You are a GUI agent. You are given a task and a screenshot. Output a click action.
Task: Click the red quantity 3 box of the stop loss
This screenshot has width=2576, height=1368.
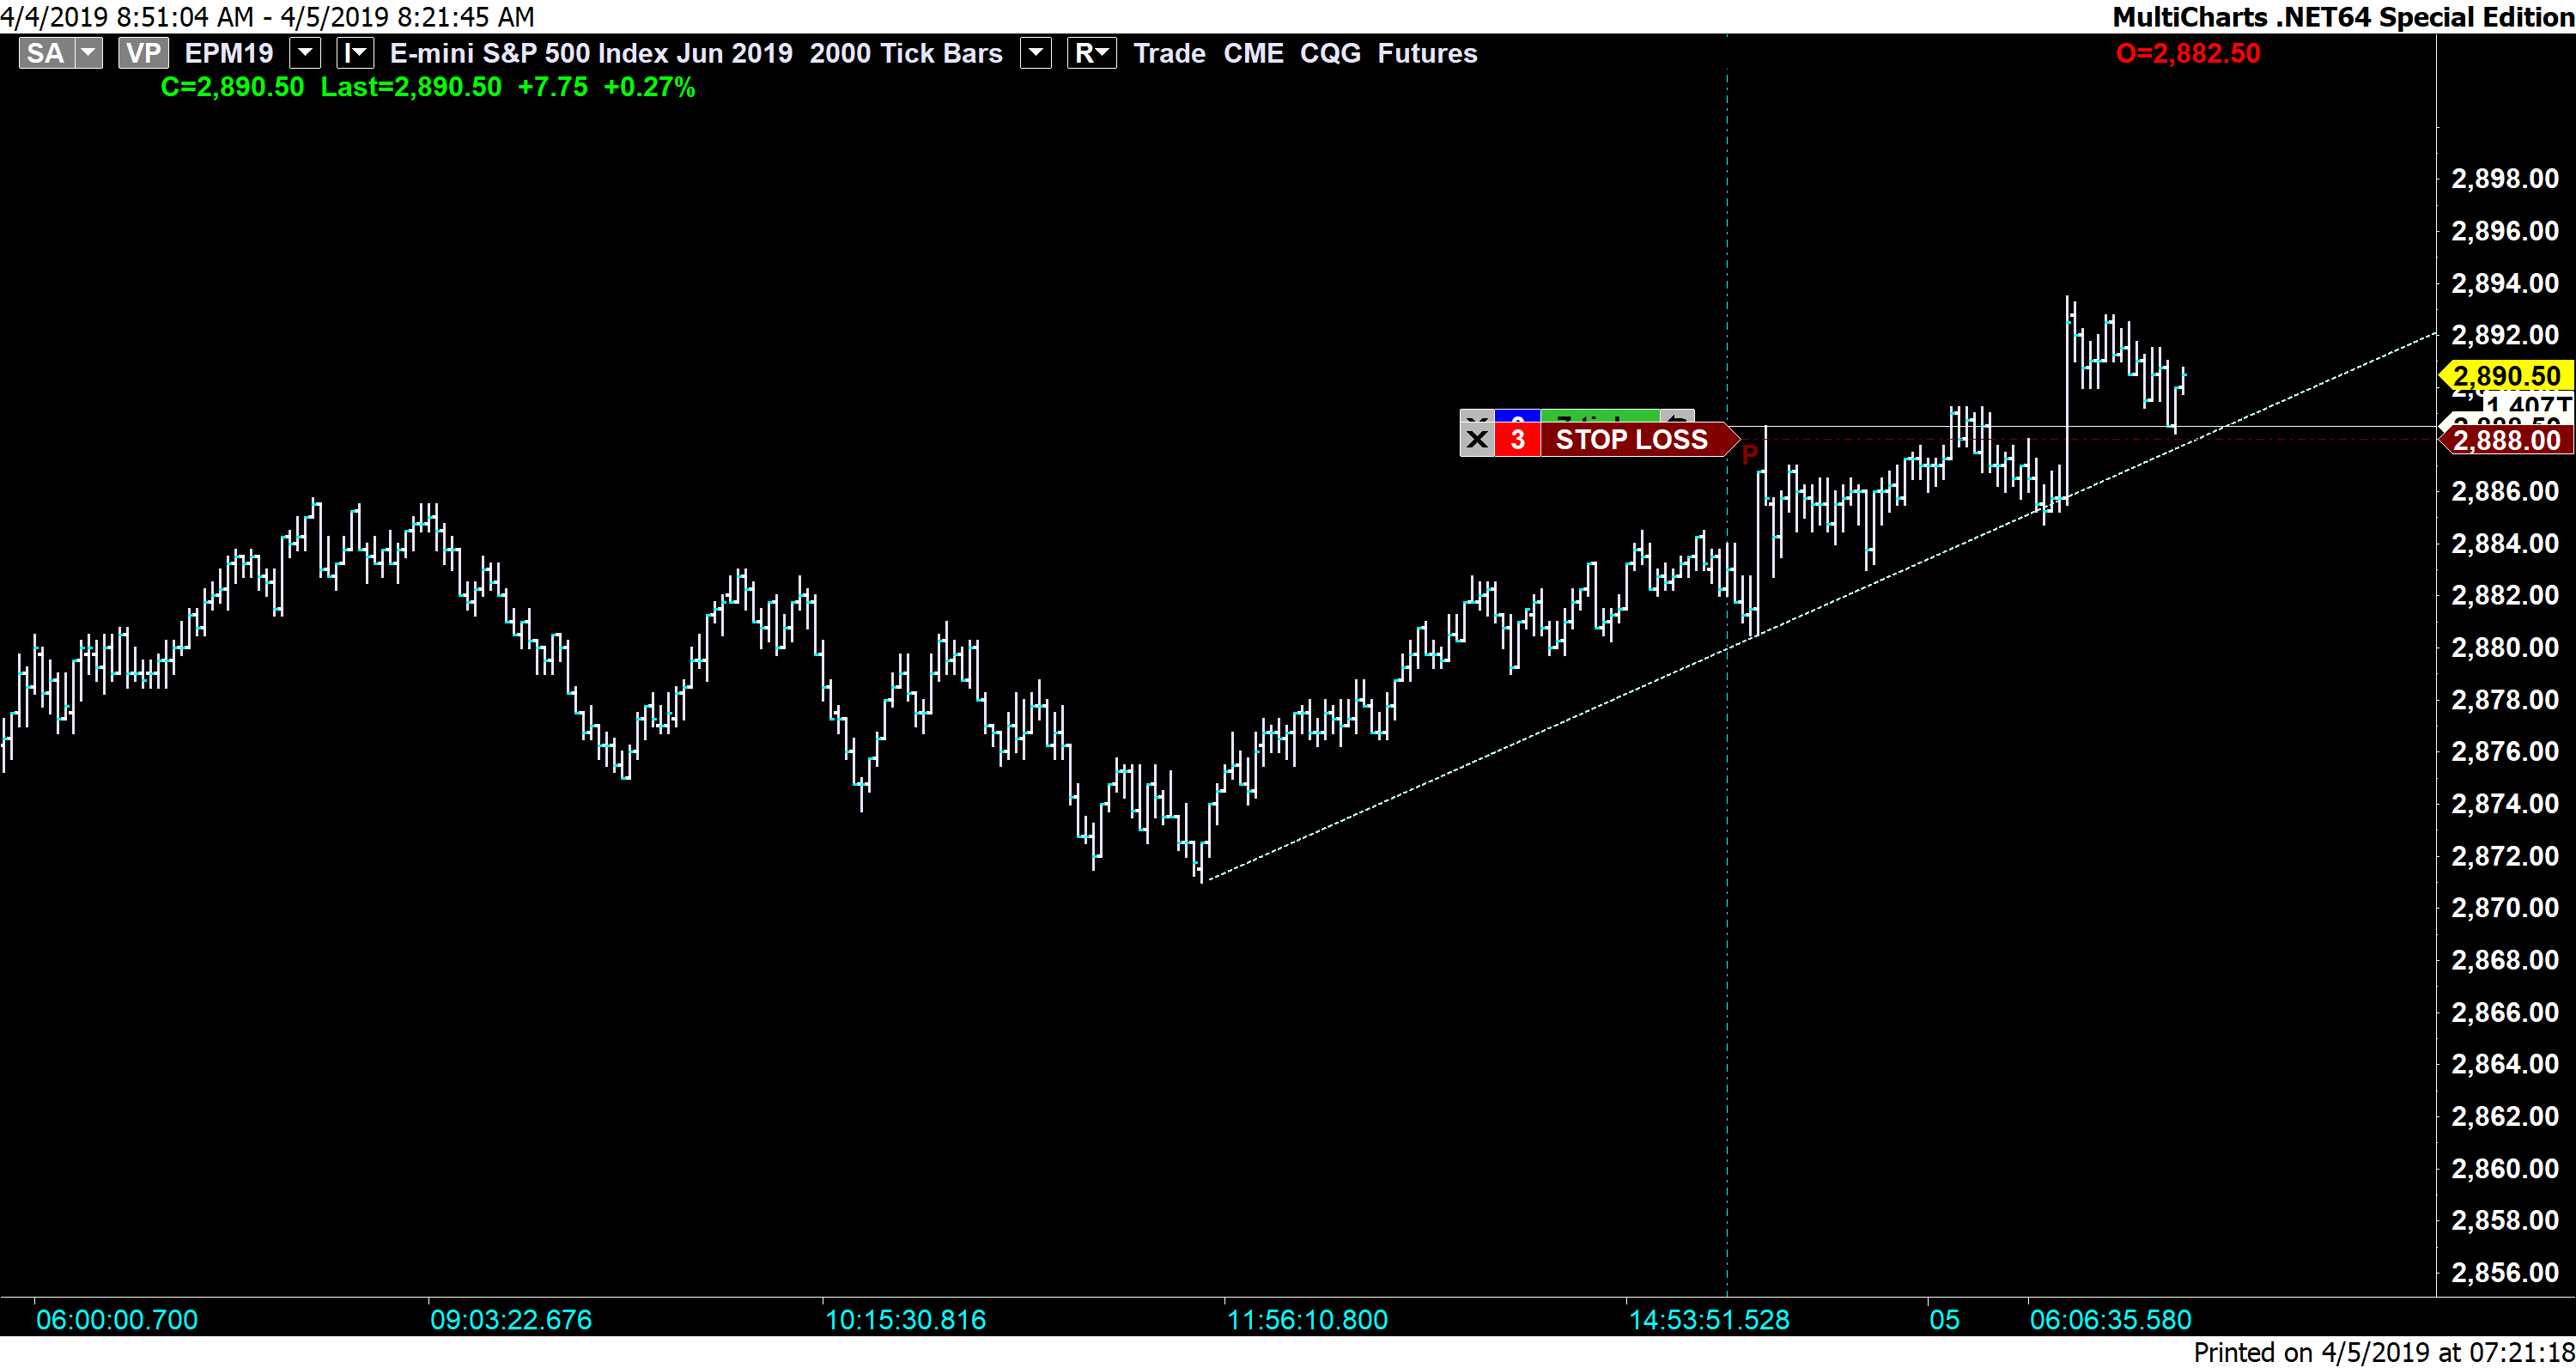pyautogui.click(x=1517, y=440)
